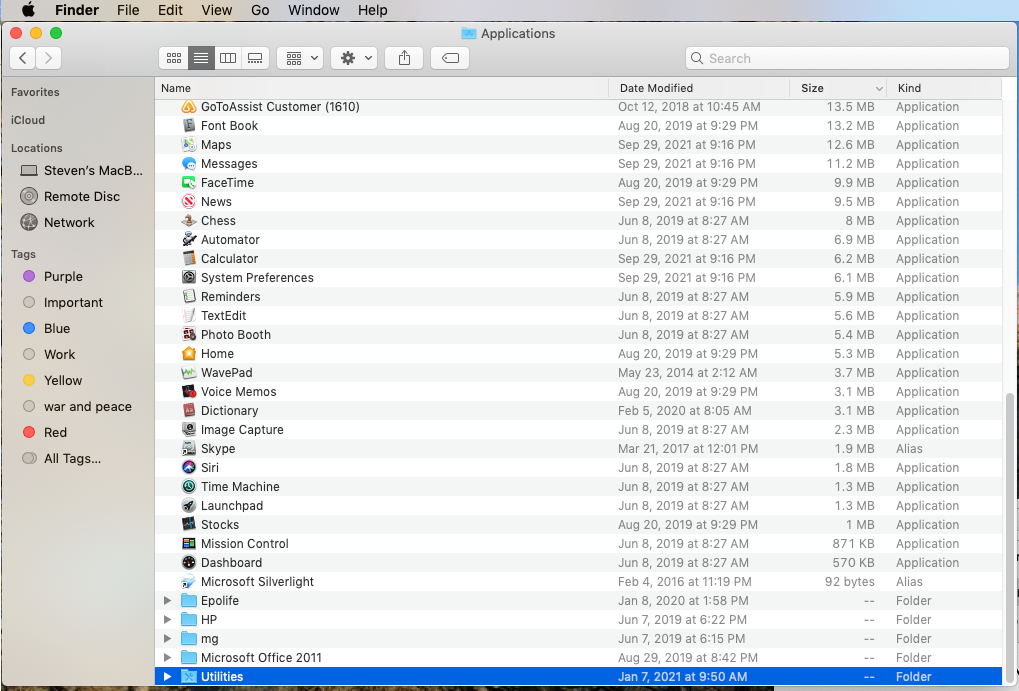Click the Edit Tags button

[x=450, y=59]
